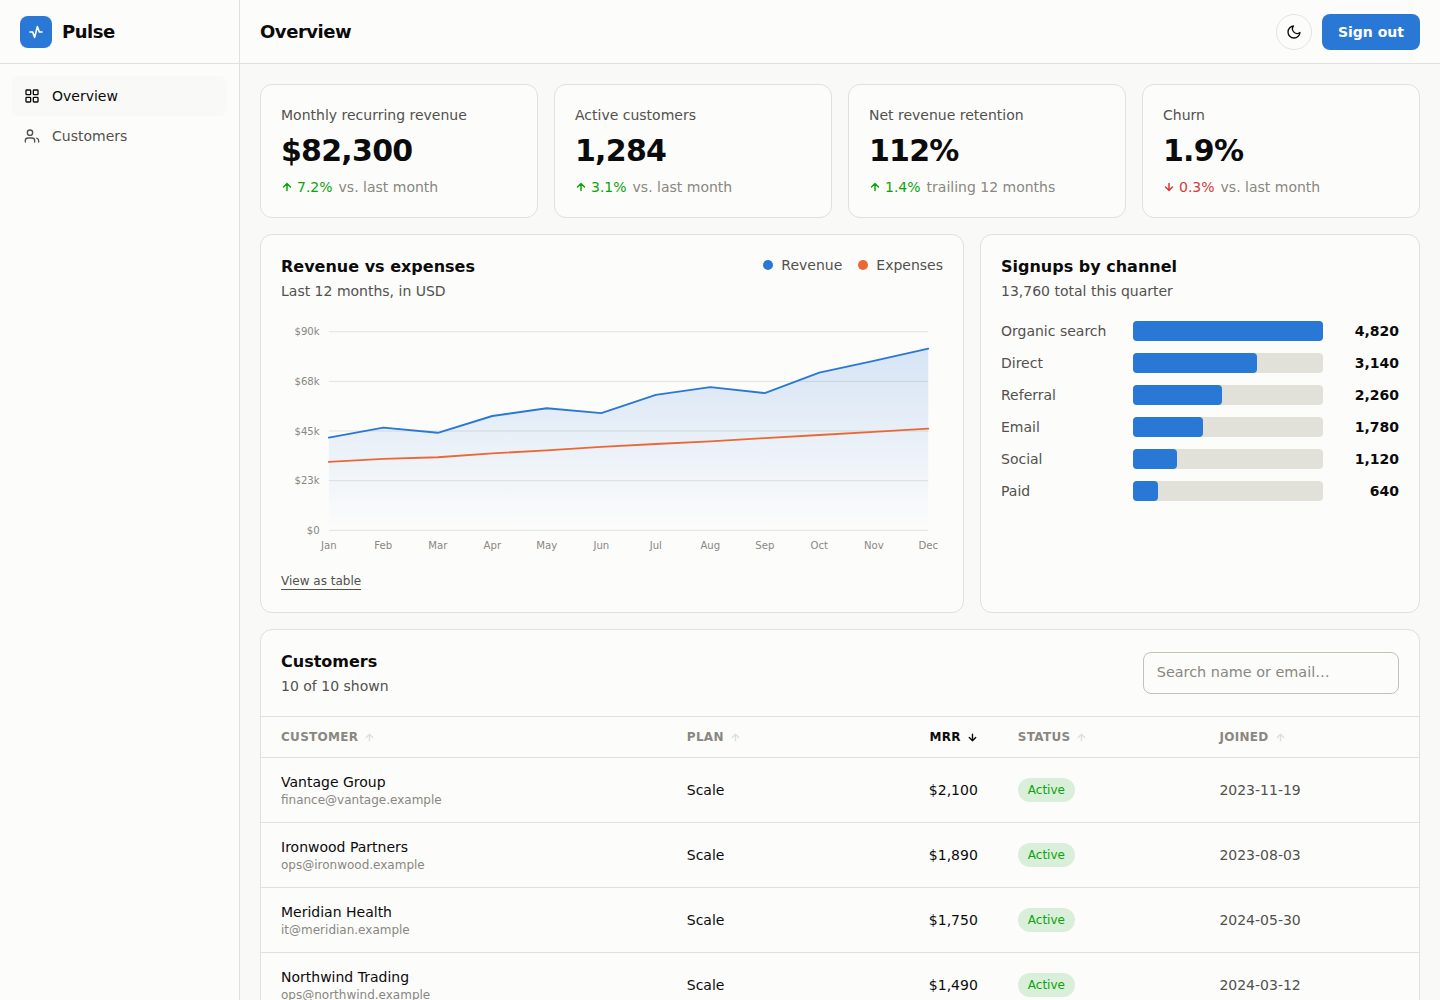Click the Organic search signup bar
Screen dimensions: 1440x1000
click(1228, 331)
